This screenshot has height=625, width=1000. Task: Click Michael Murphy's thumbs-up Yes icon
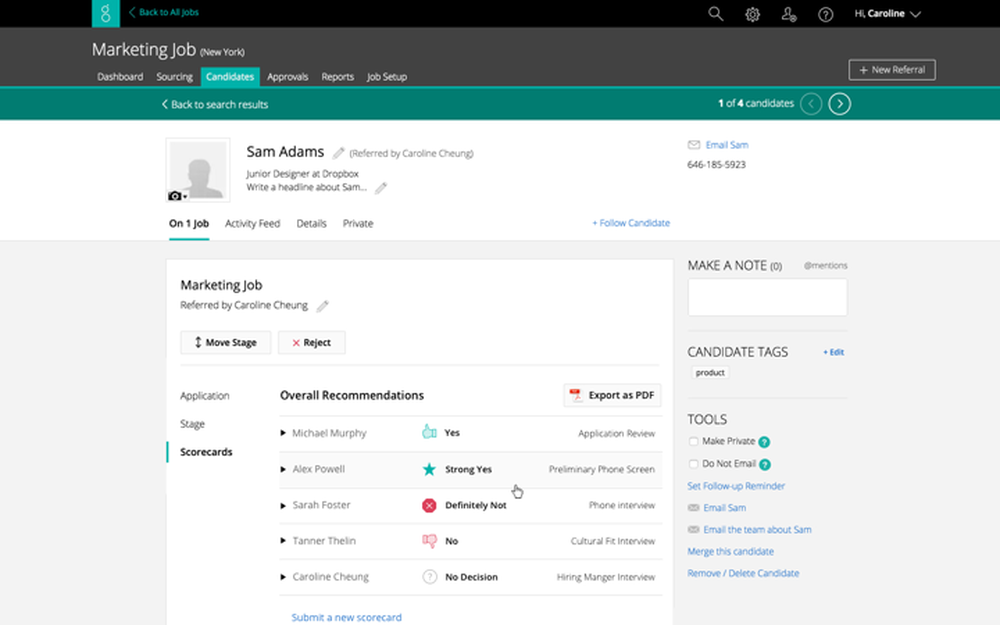429,432
